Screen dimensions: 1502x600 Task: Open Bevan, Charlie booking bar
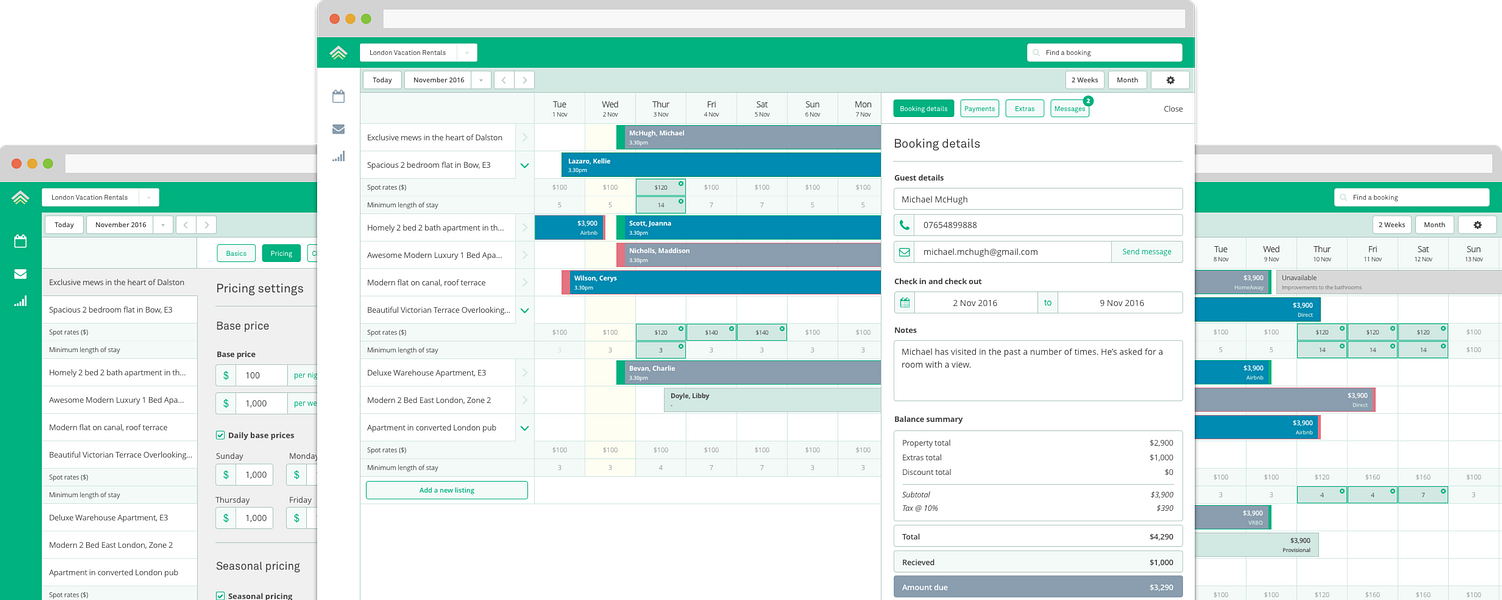(x=749, y=373)
